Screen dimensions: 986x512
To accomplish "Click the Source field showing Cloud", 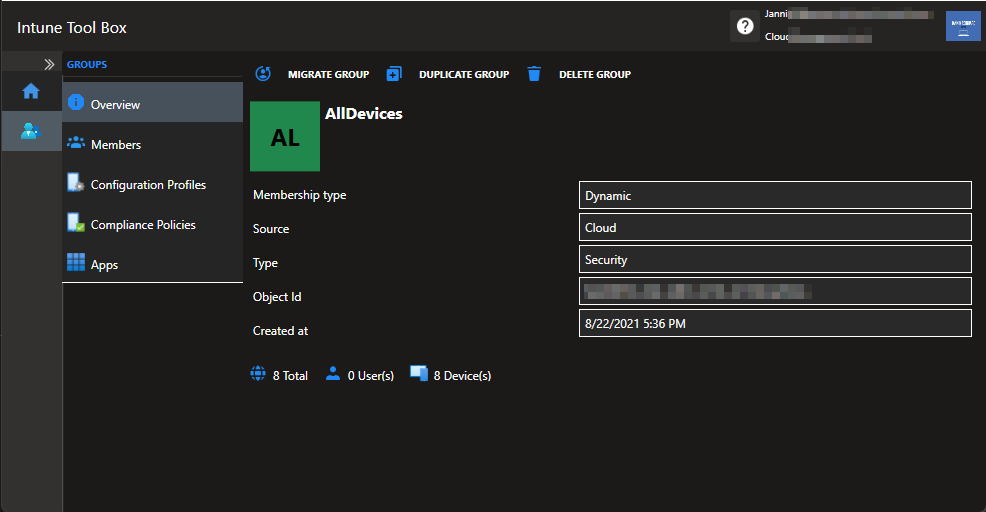I will click(x=775, y=227).
